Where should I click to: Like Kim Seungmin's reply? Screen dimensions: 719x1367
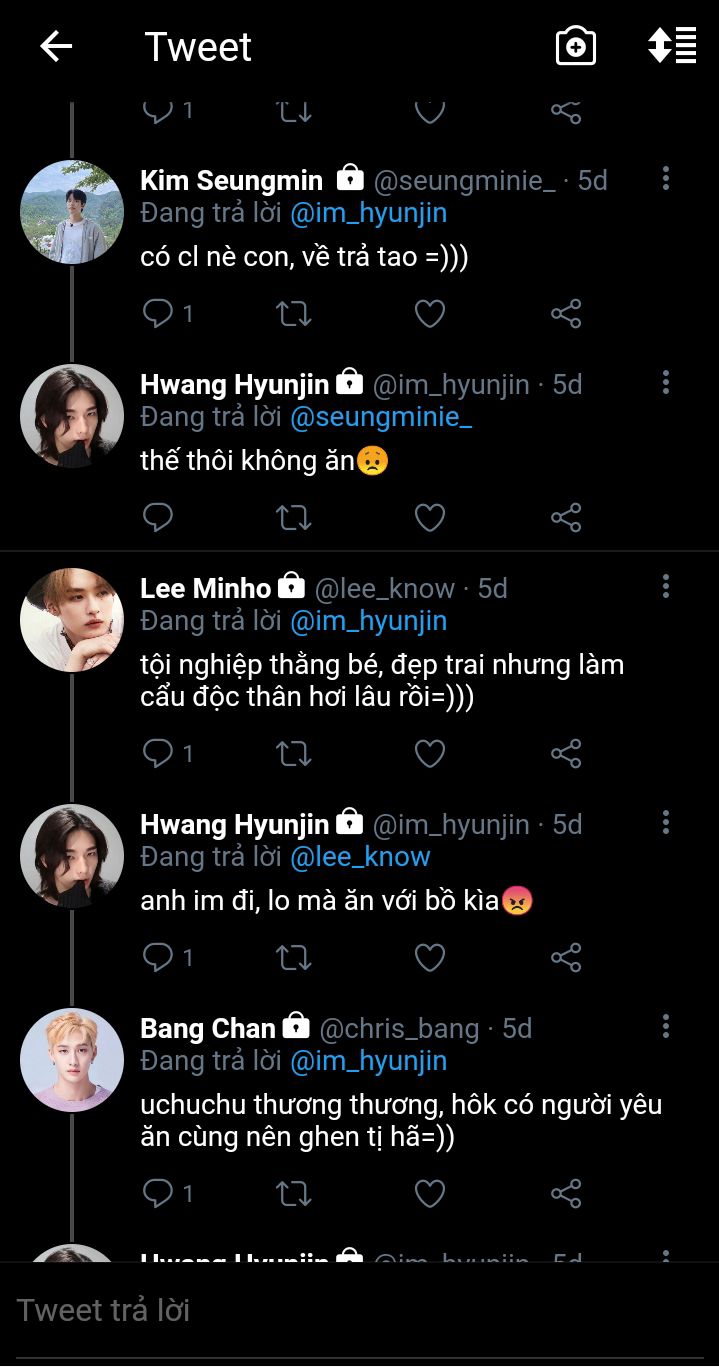point(430,314)
